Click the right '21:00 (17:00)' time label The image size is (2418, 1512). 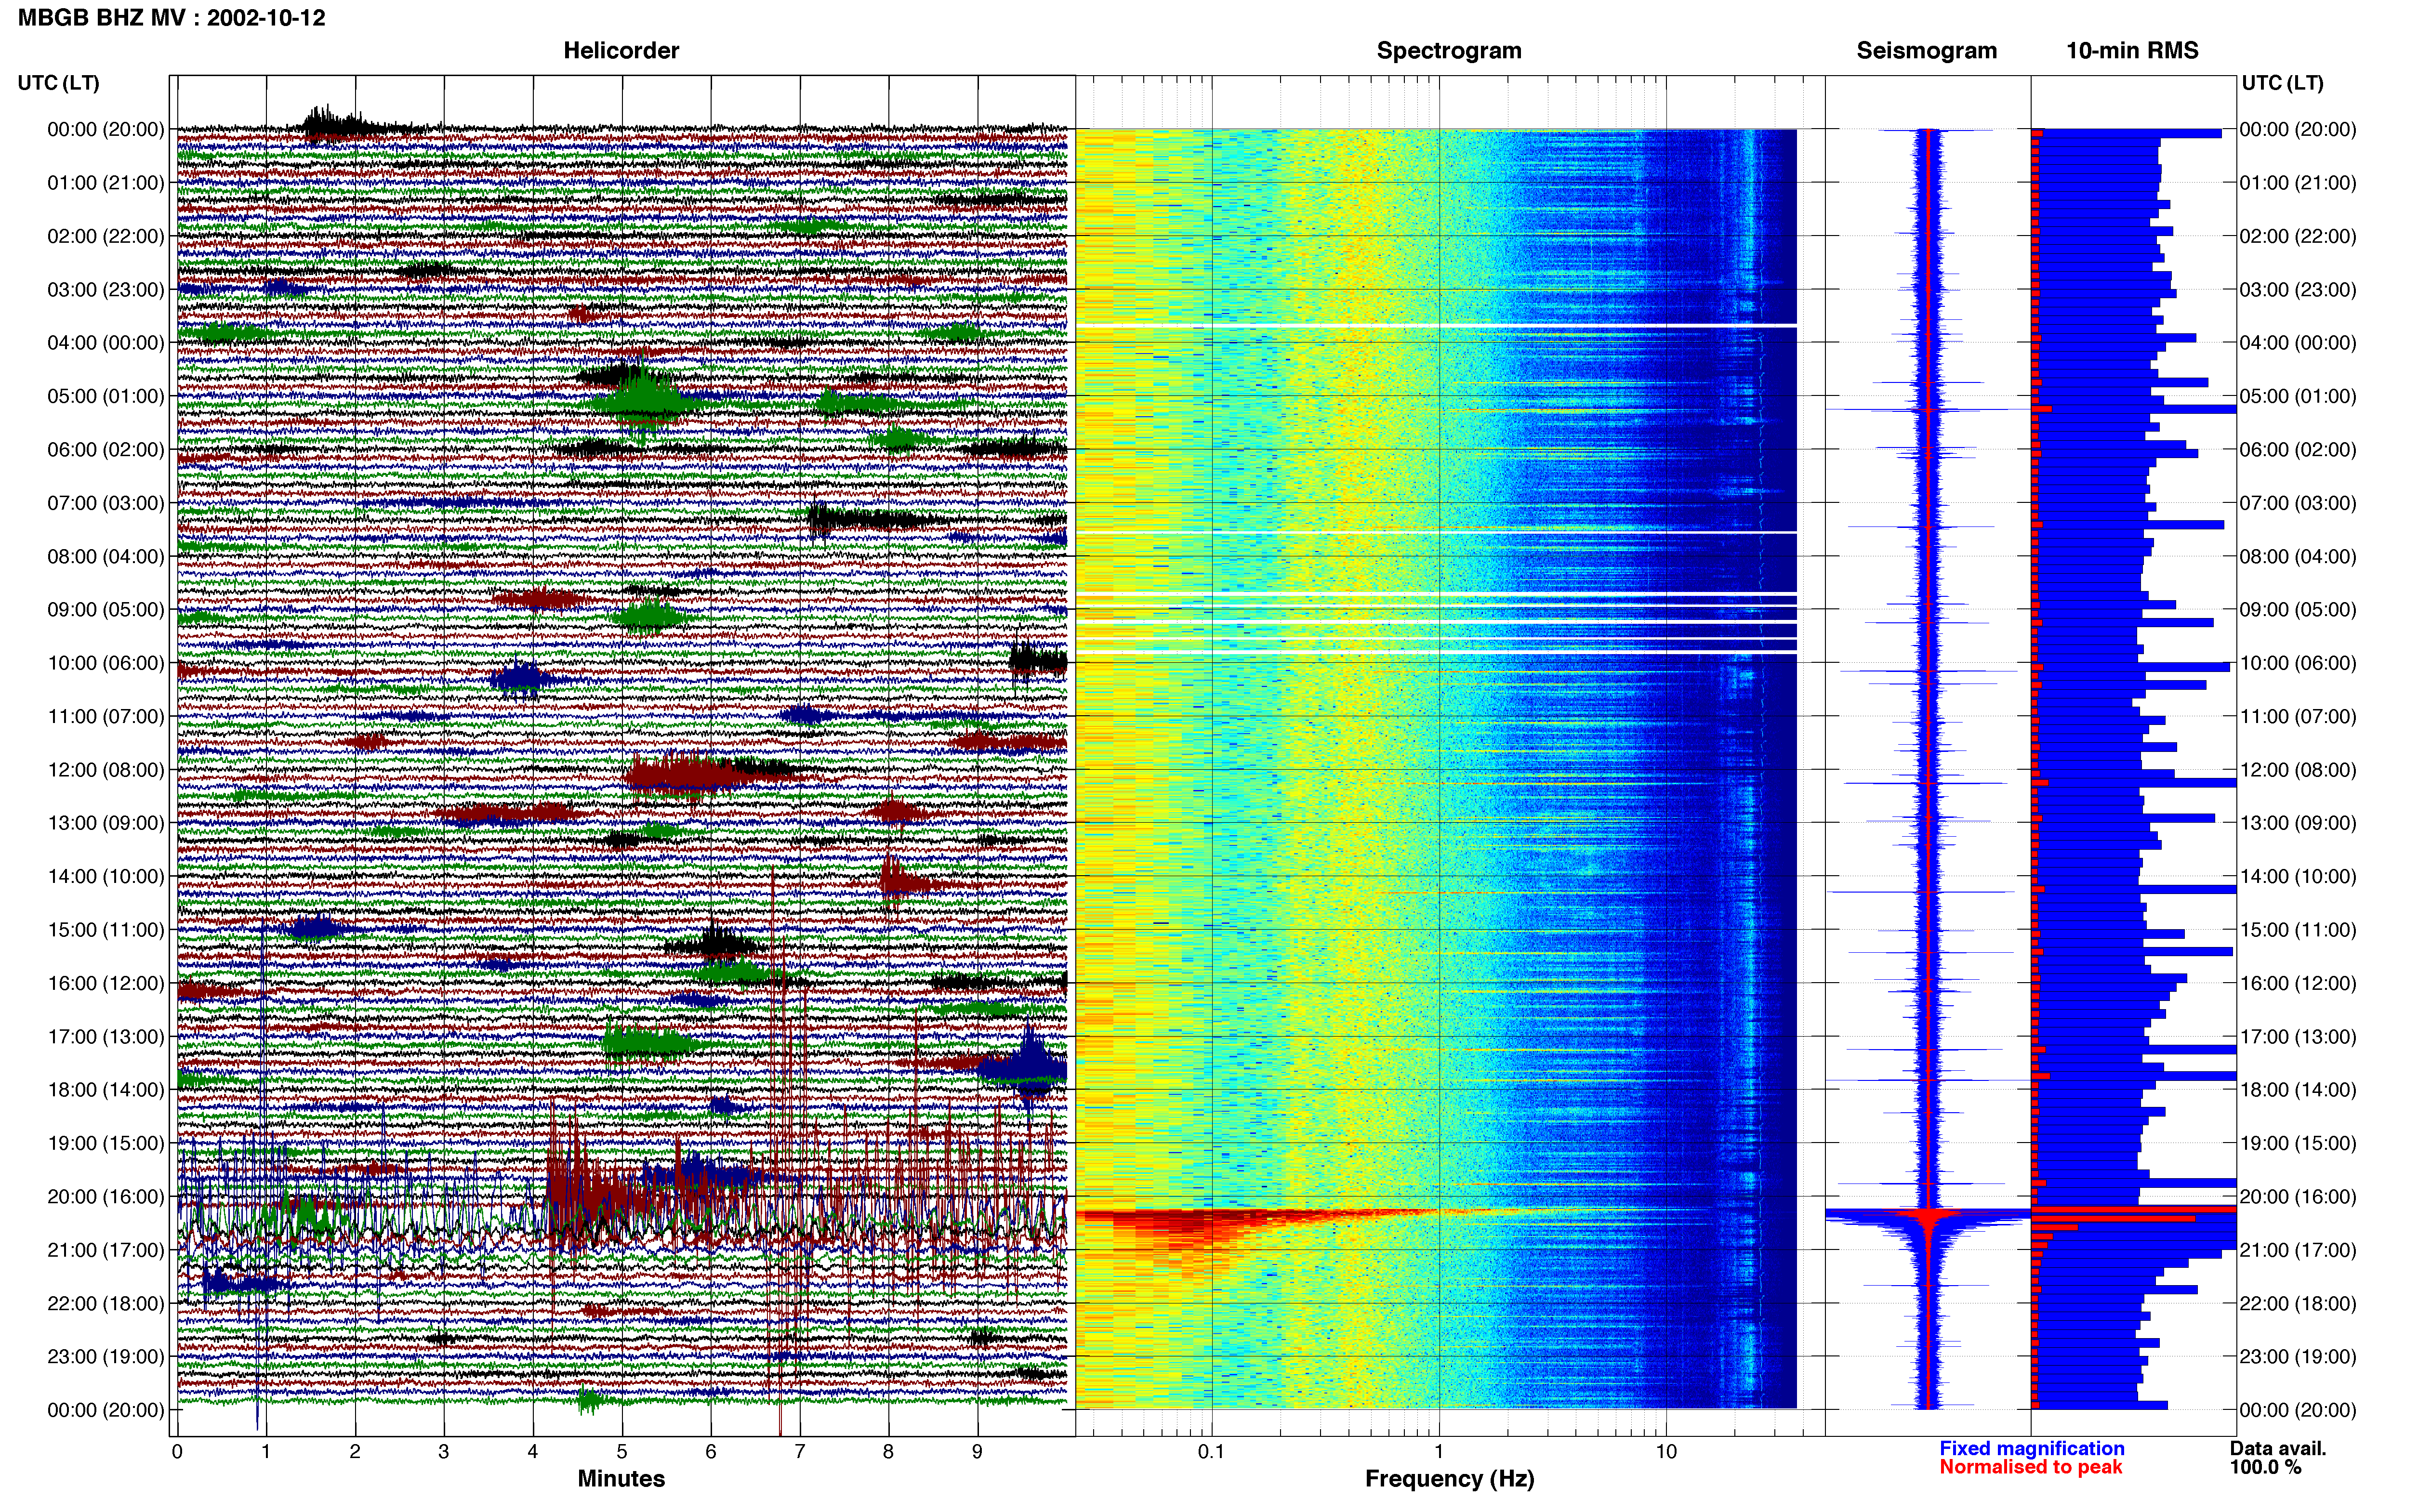[2298, 1250]
